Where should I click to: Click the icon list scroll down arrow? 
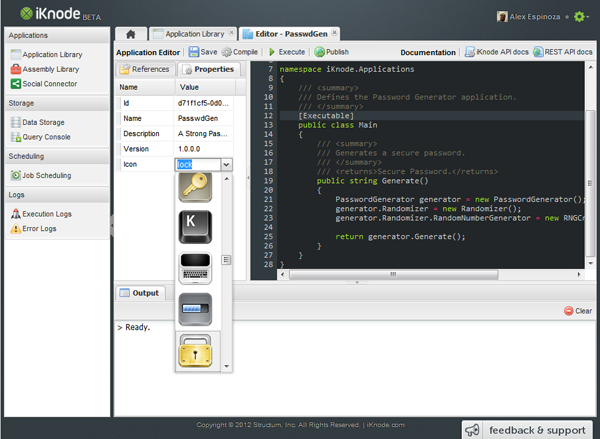pos(227,366)
